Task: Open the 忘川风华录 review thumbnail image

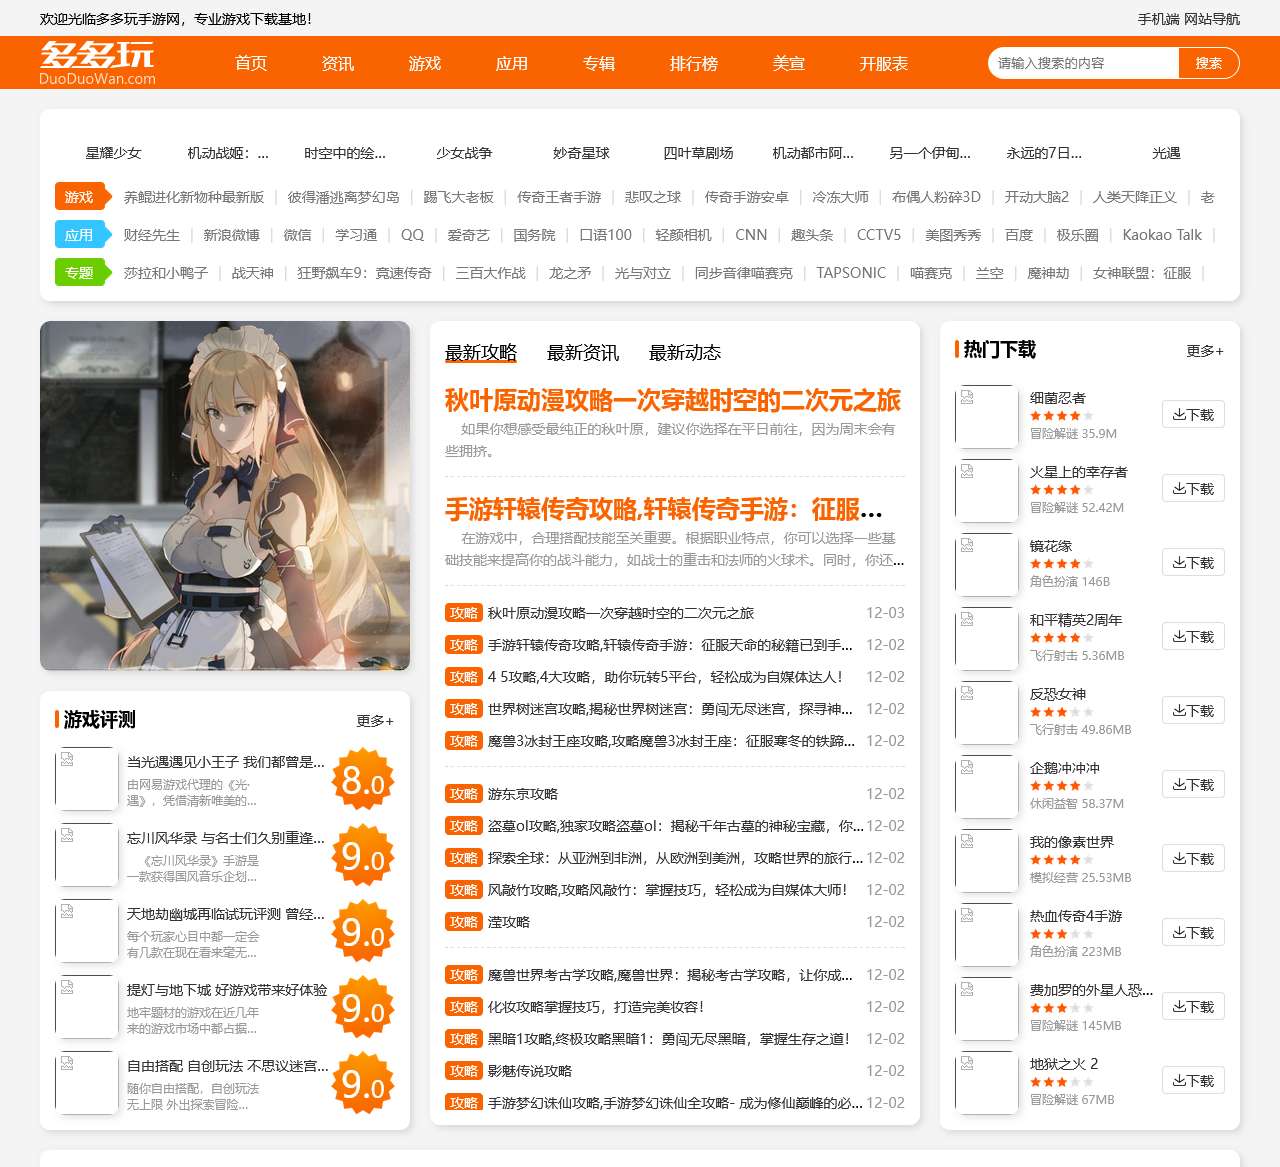Action: click(87, 854)
